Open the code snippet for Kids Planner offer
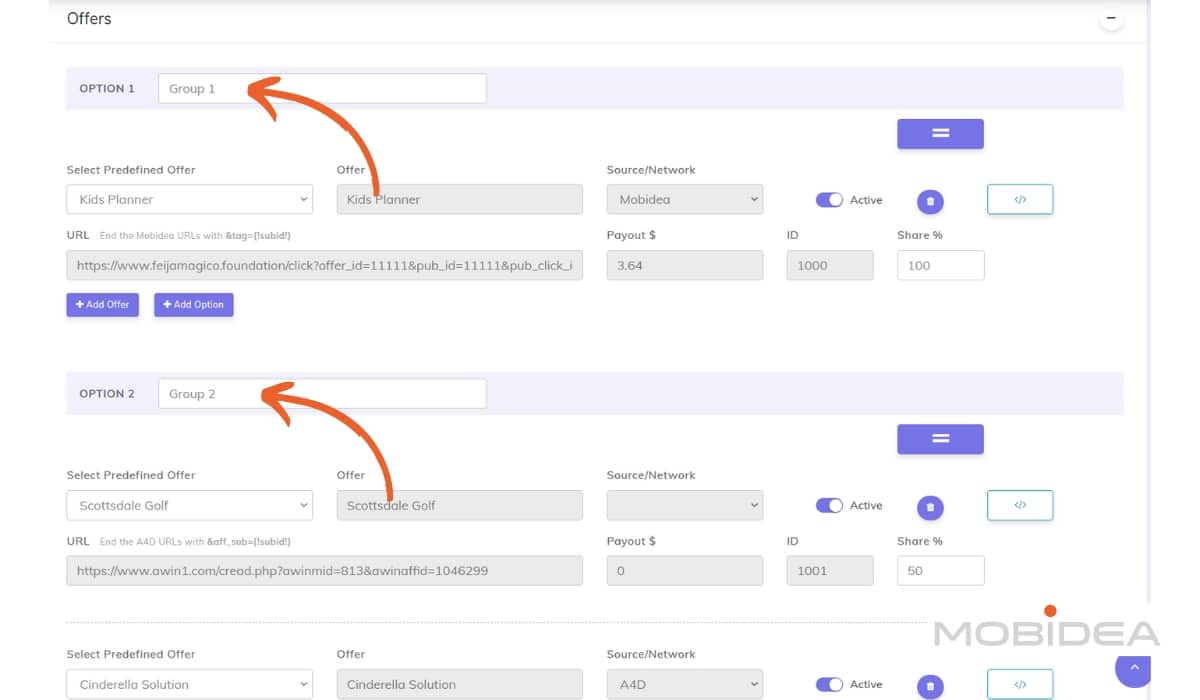Viewport: 1200px width, 700px height. (1020, 199)
